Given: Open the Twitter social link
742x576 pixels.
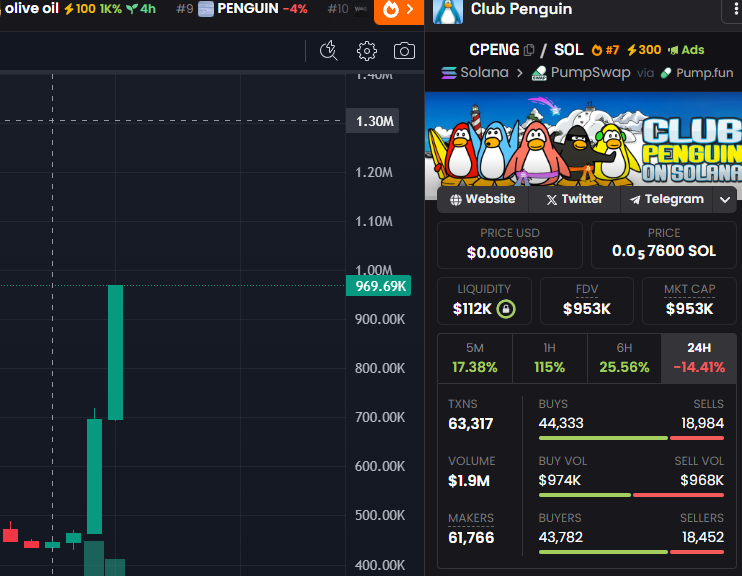Looking at the screenshot, I should 574,199.
